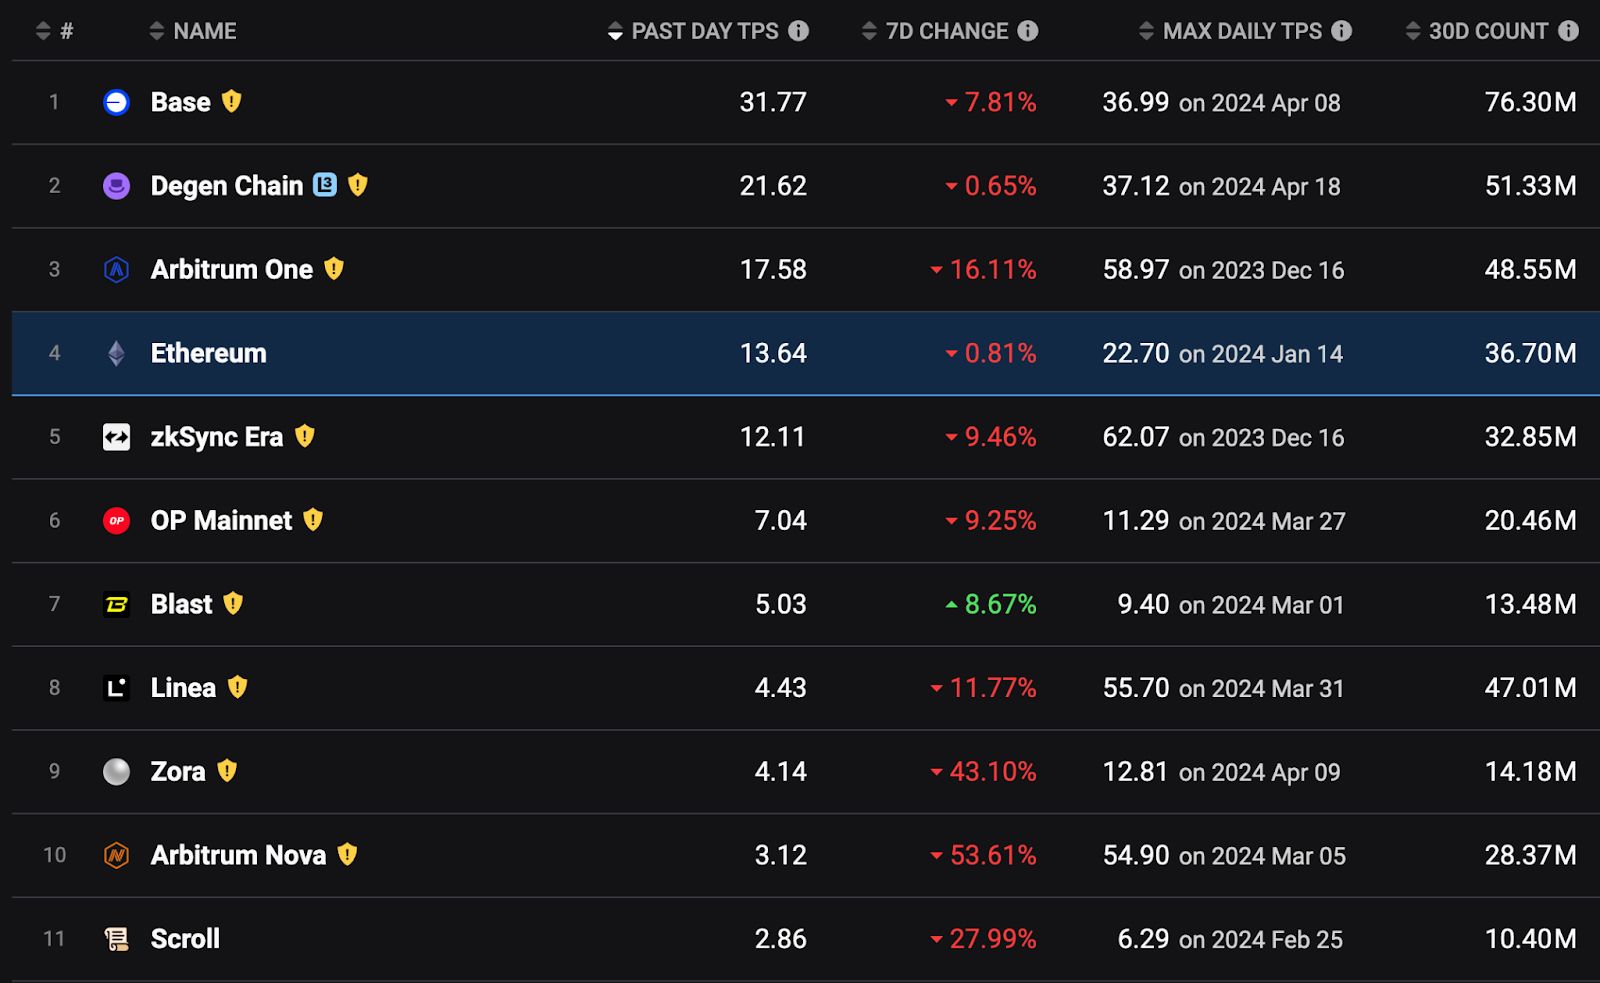The image size is (1600, 983).
Task: Click the info icon beside Max Daily TPS
Action: pyautogui.click(x=1342, y=31)
